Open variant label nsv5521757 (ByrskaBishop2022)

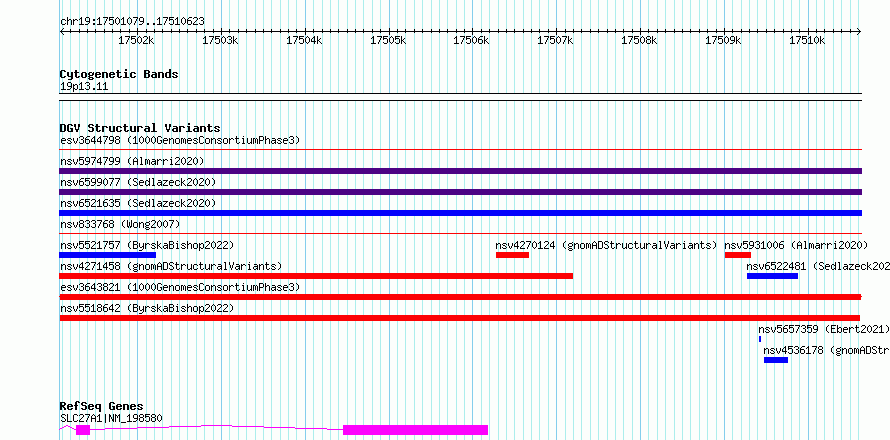tap(147, 245)
